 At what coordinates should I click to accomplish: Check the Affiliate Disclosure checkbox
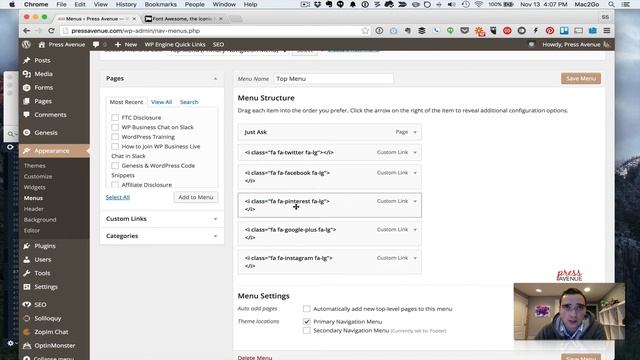pos(115,185)
